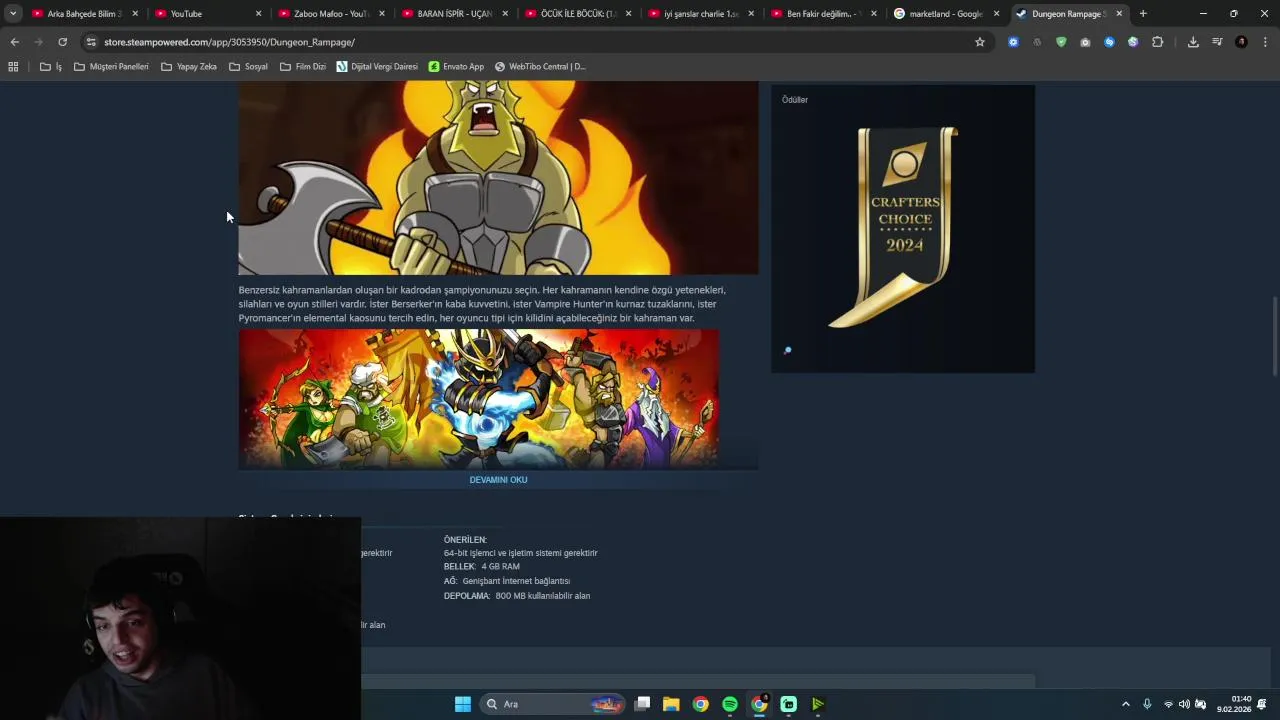The width and height of the screenshot is (1280, 720).
Task: Open File Explorer from the taskbar
Action: pyautogui.click(x=671, y=704)
